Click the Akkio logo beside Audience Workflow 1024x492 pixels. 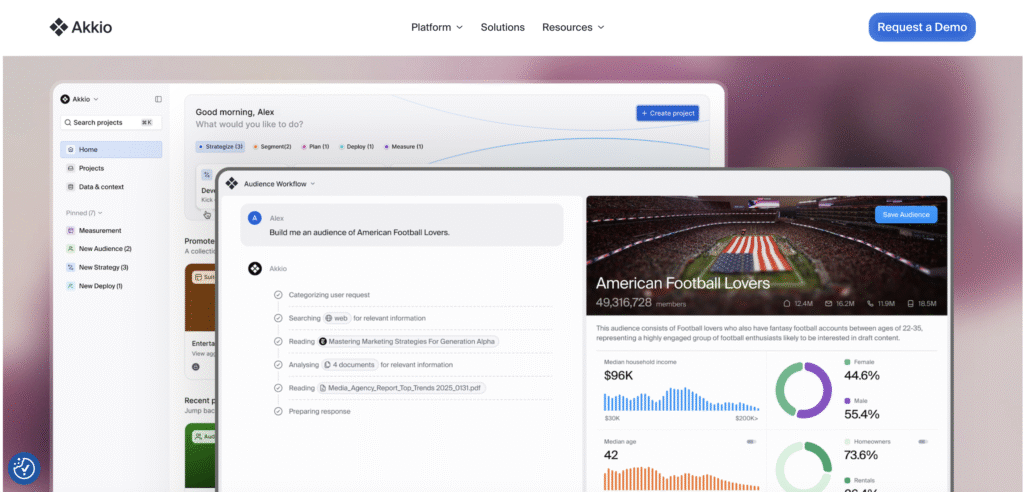[231, 184]
